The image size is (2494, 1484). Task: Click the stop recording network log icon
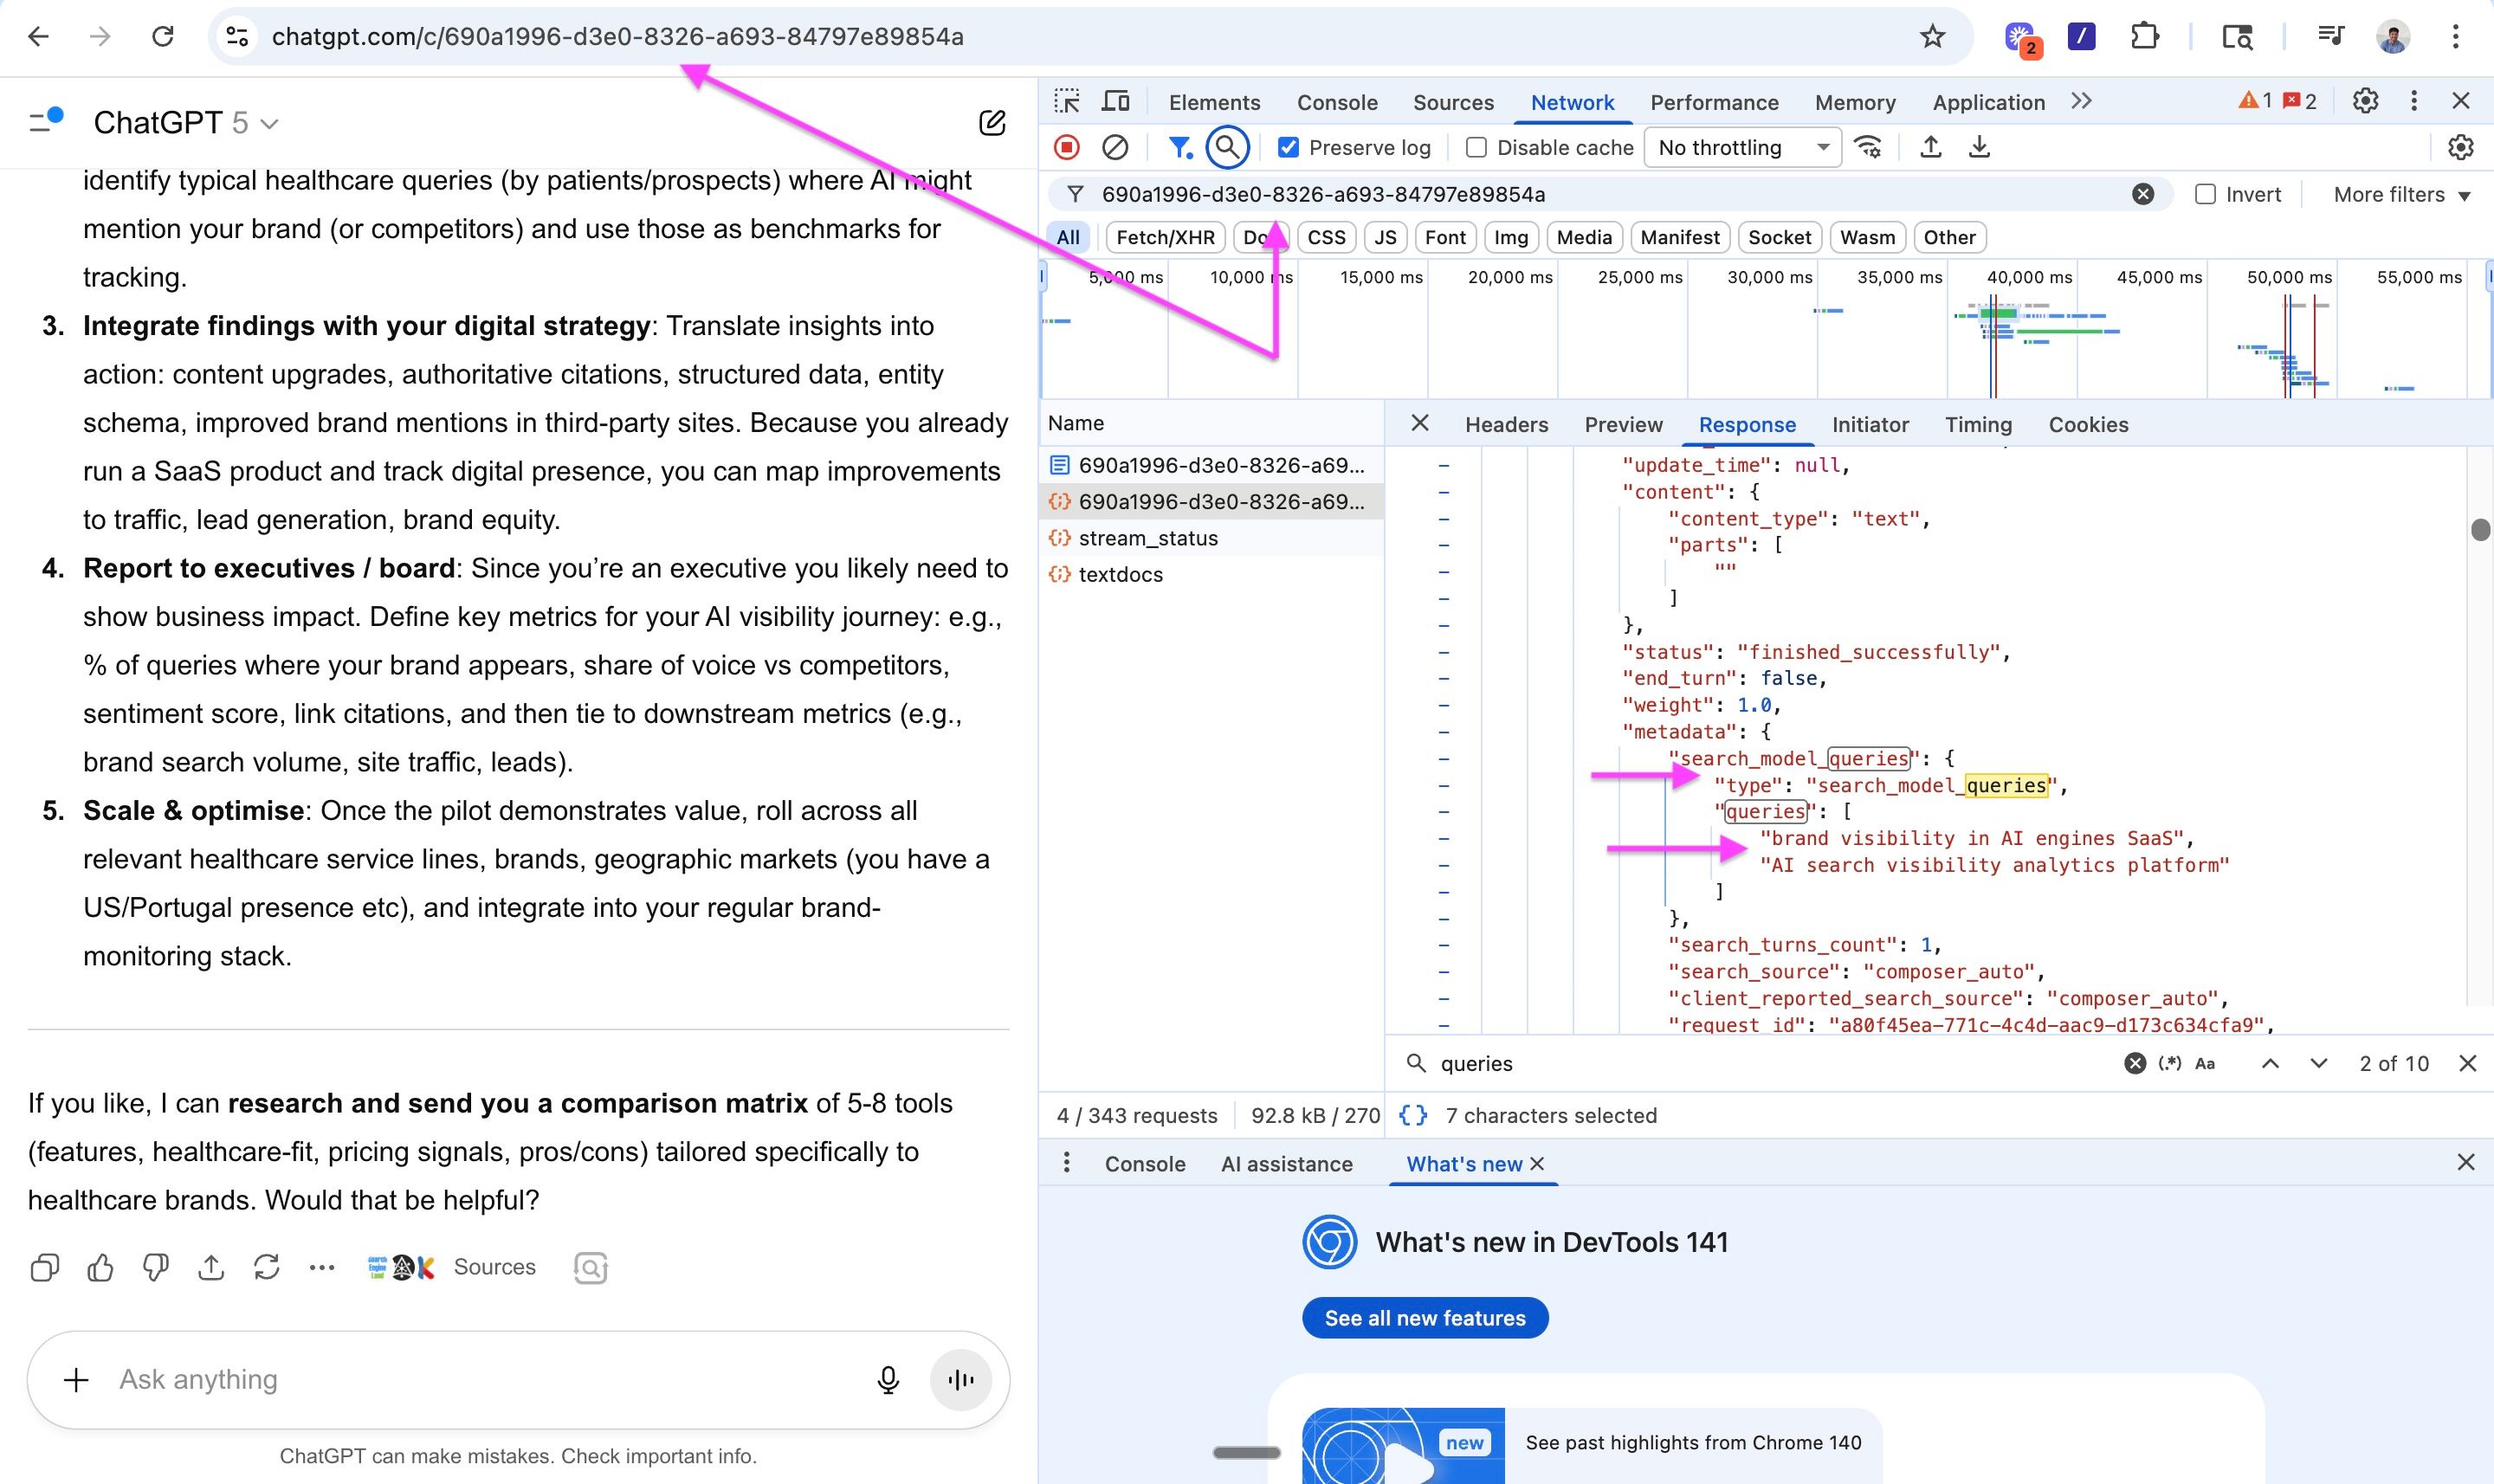(x=1067, y=148)
